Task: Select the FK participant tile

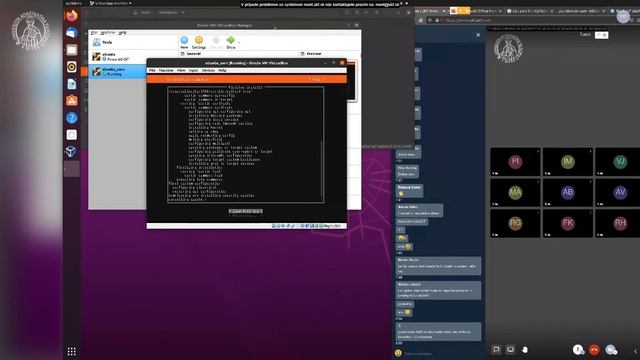Action: pos(568,223)
